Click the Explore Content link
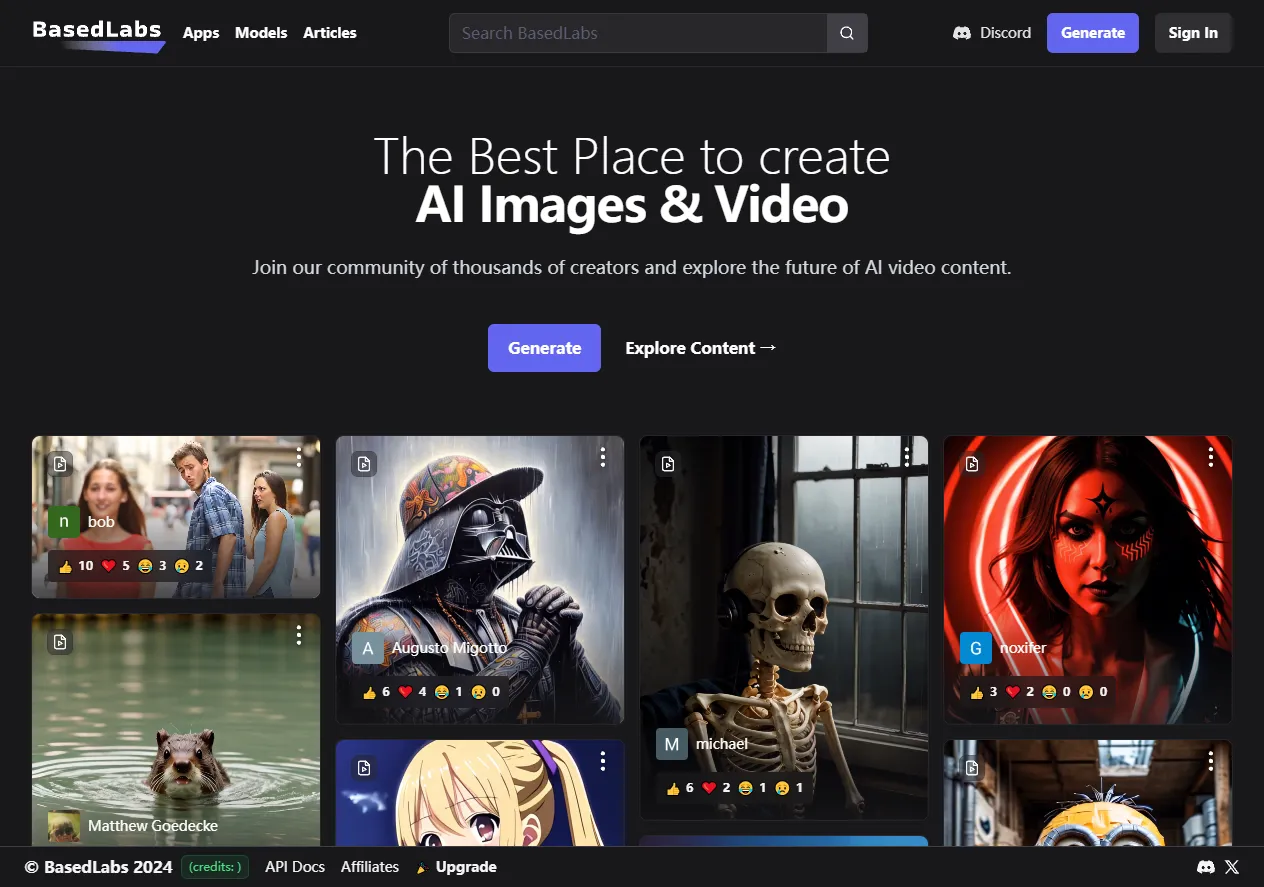Image resolution: width=1264 pixels, height=887 pixels. coord(700,348)
